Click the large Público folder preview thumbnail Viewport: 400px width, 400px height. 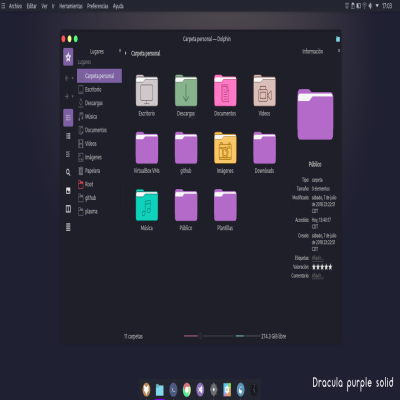[315, 114]
